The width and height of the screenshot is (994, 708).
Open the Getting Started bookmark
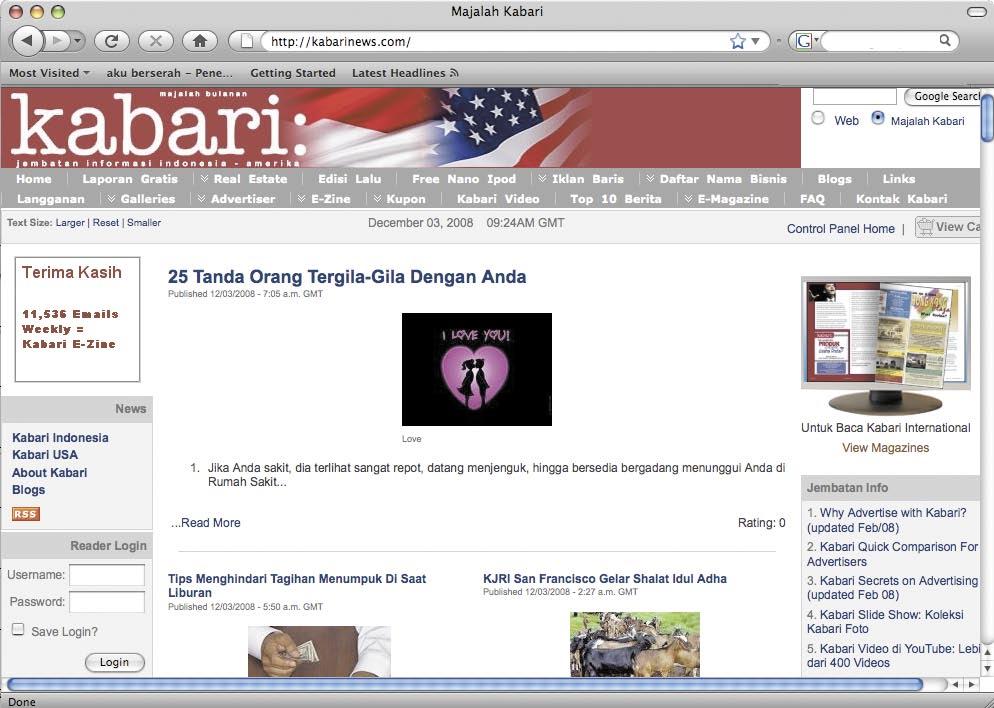(x=293, y=73)
